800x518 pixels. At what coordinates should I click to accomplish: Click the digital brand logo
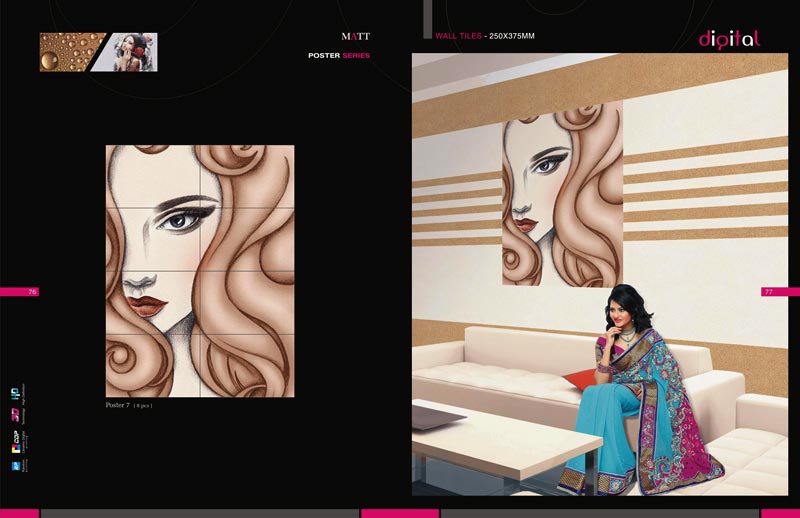point(729,39)
